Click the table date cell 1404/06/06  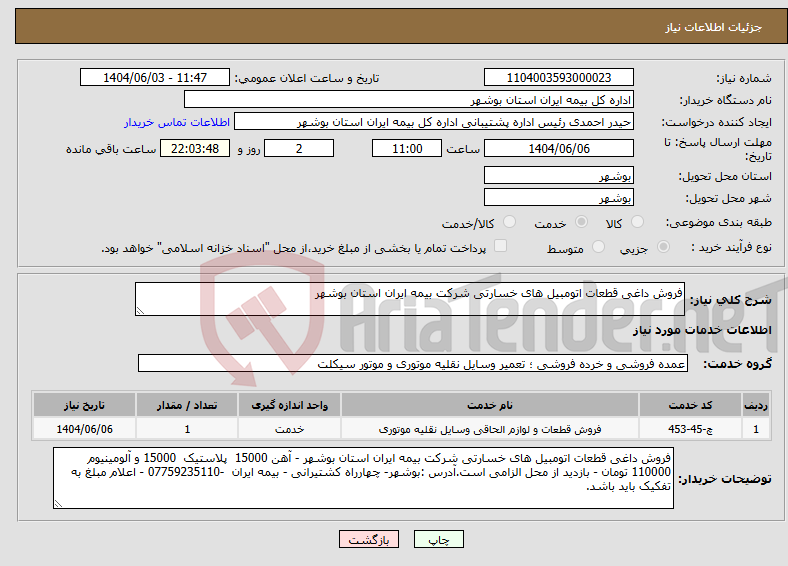coord(84,429)
